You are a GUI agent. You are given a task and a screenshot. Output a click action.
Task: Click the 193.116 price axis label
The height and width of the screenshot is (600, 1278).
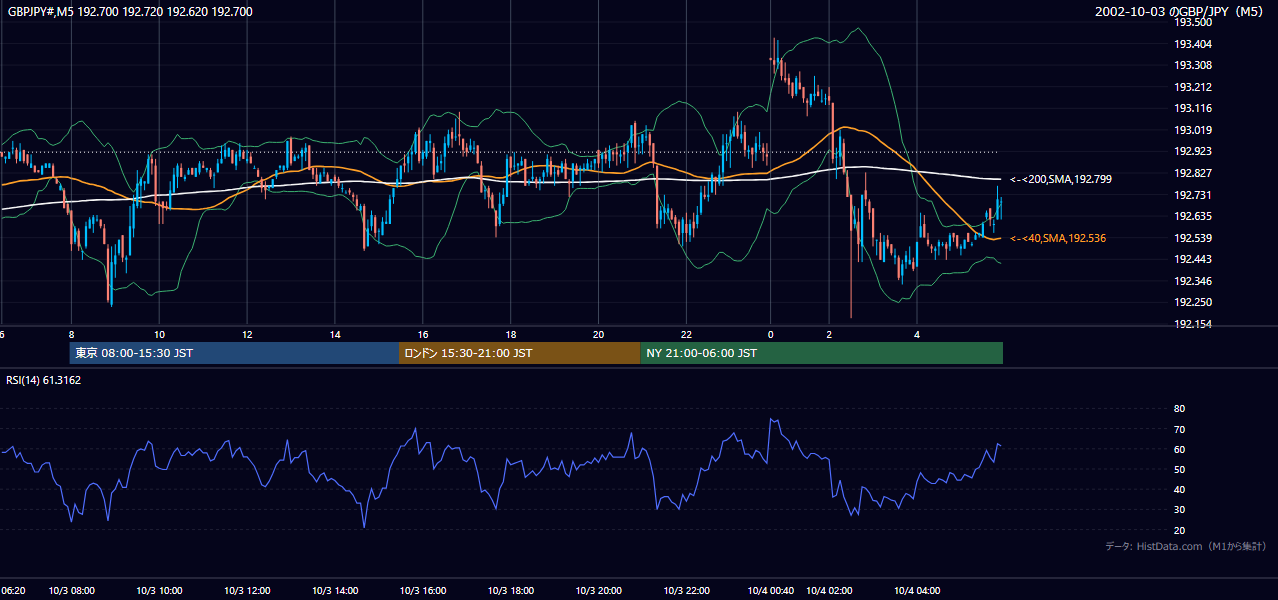1192,108
